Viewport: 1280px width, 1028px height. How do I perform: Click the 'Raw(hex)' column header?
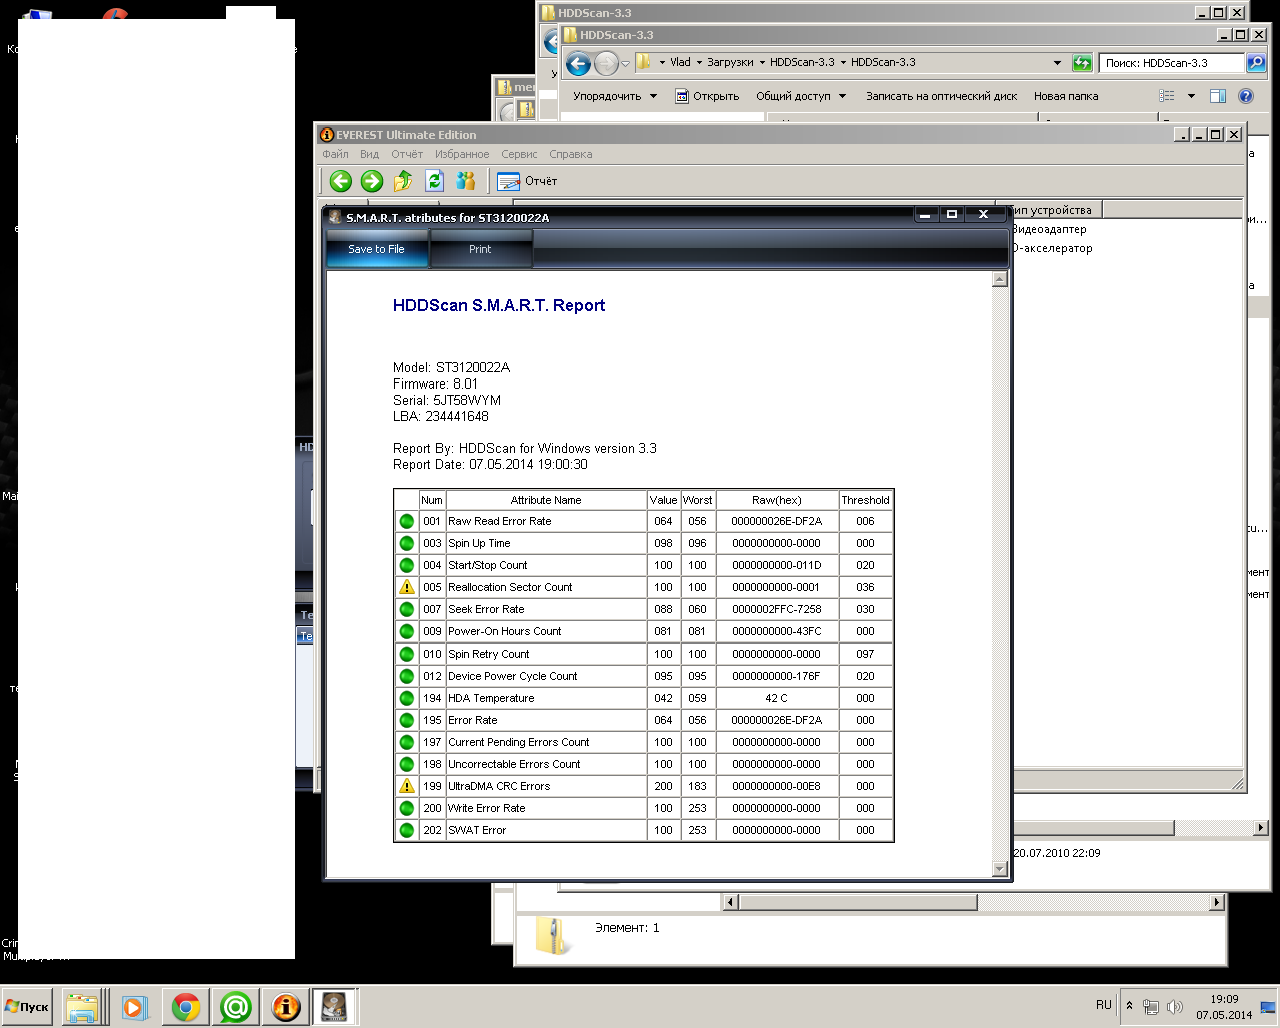[x=777, y=500]
